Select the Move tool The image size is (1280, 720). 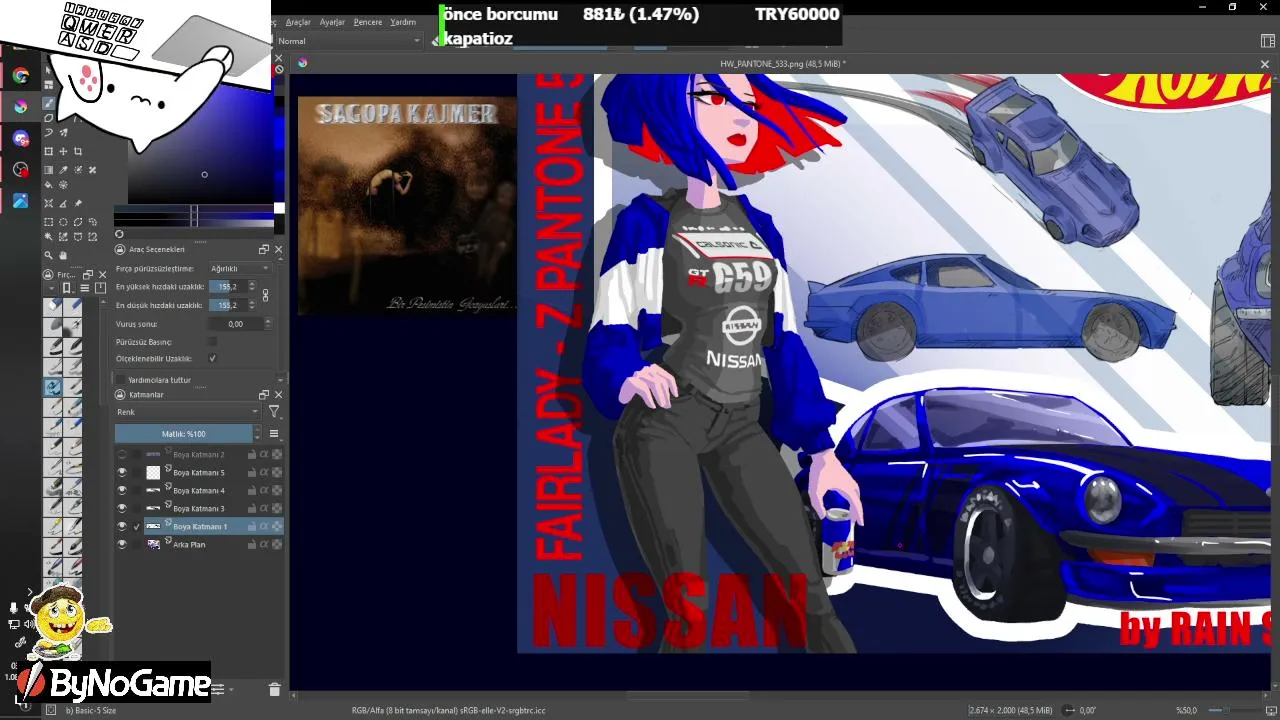(63, 151)
